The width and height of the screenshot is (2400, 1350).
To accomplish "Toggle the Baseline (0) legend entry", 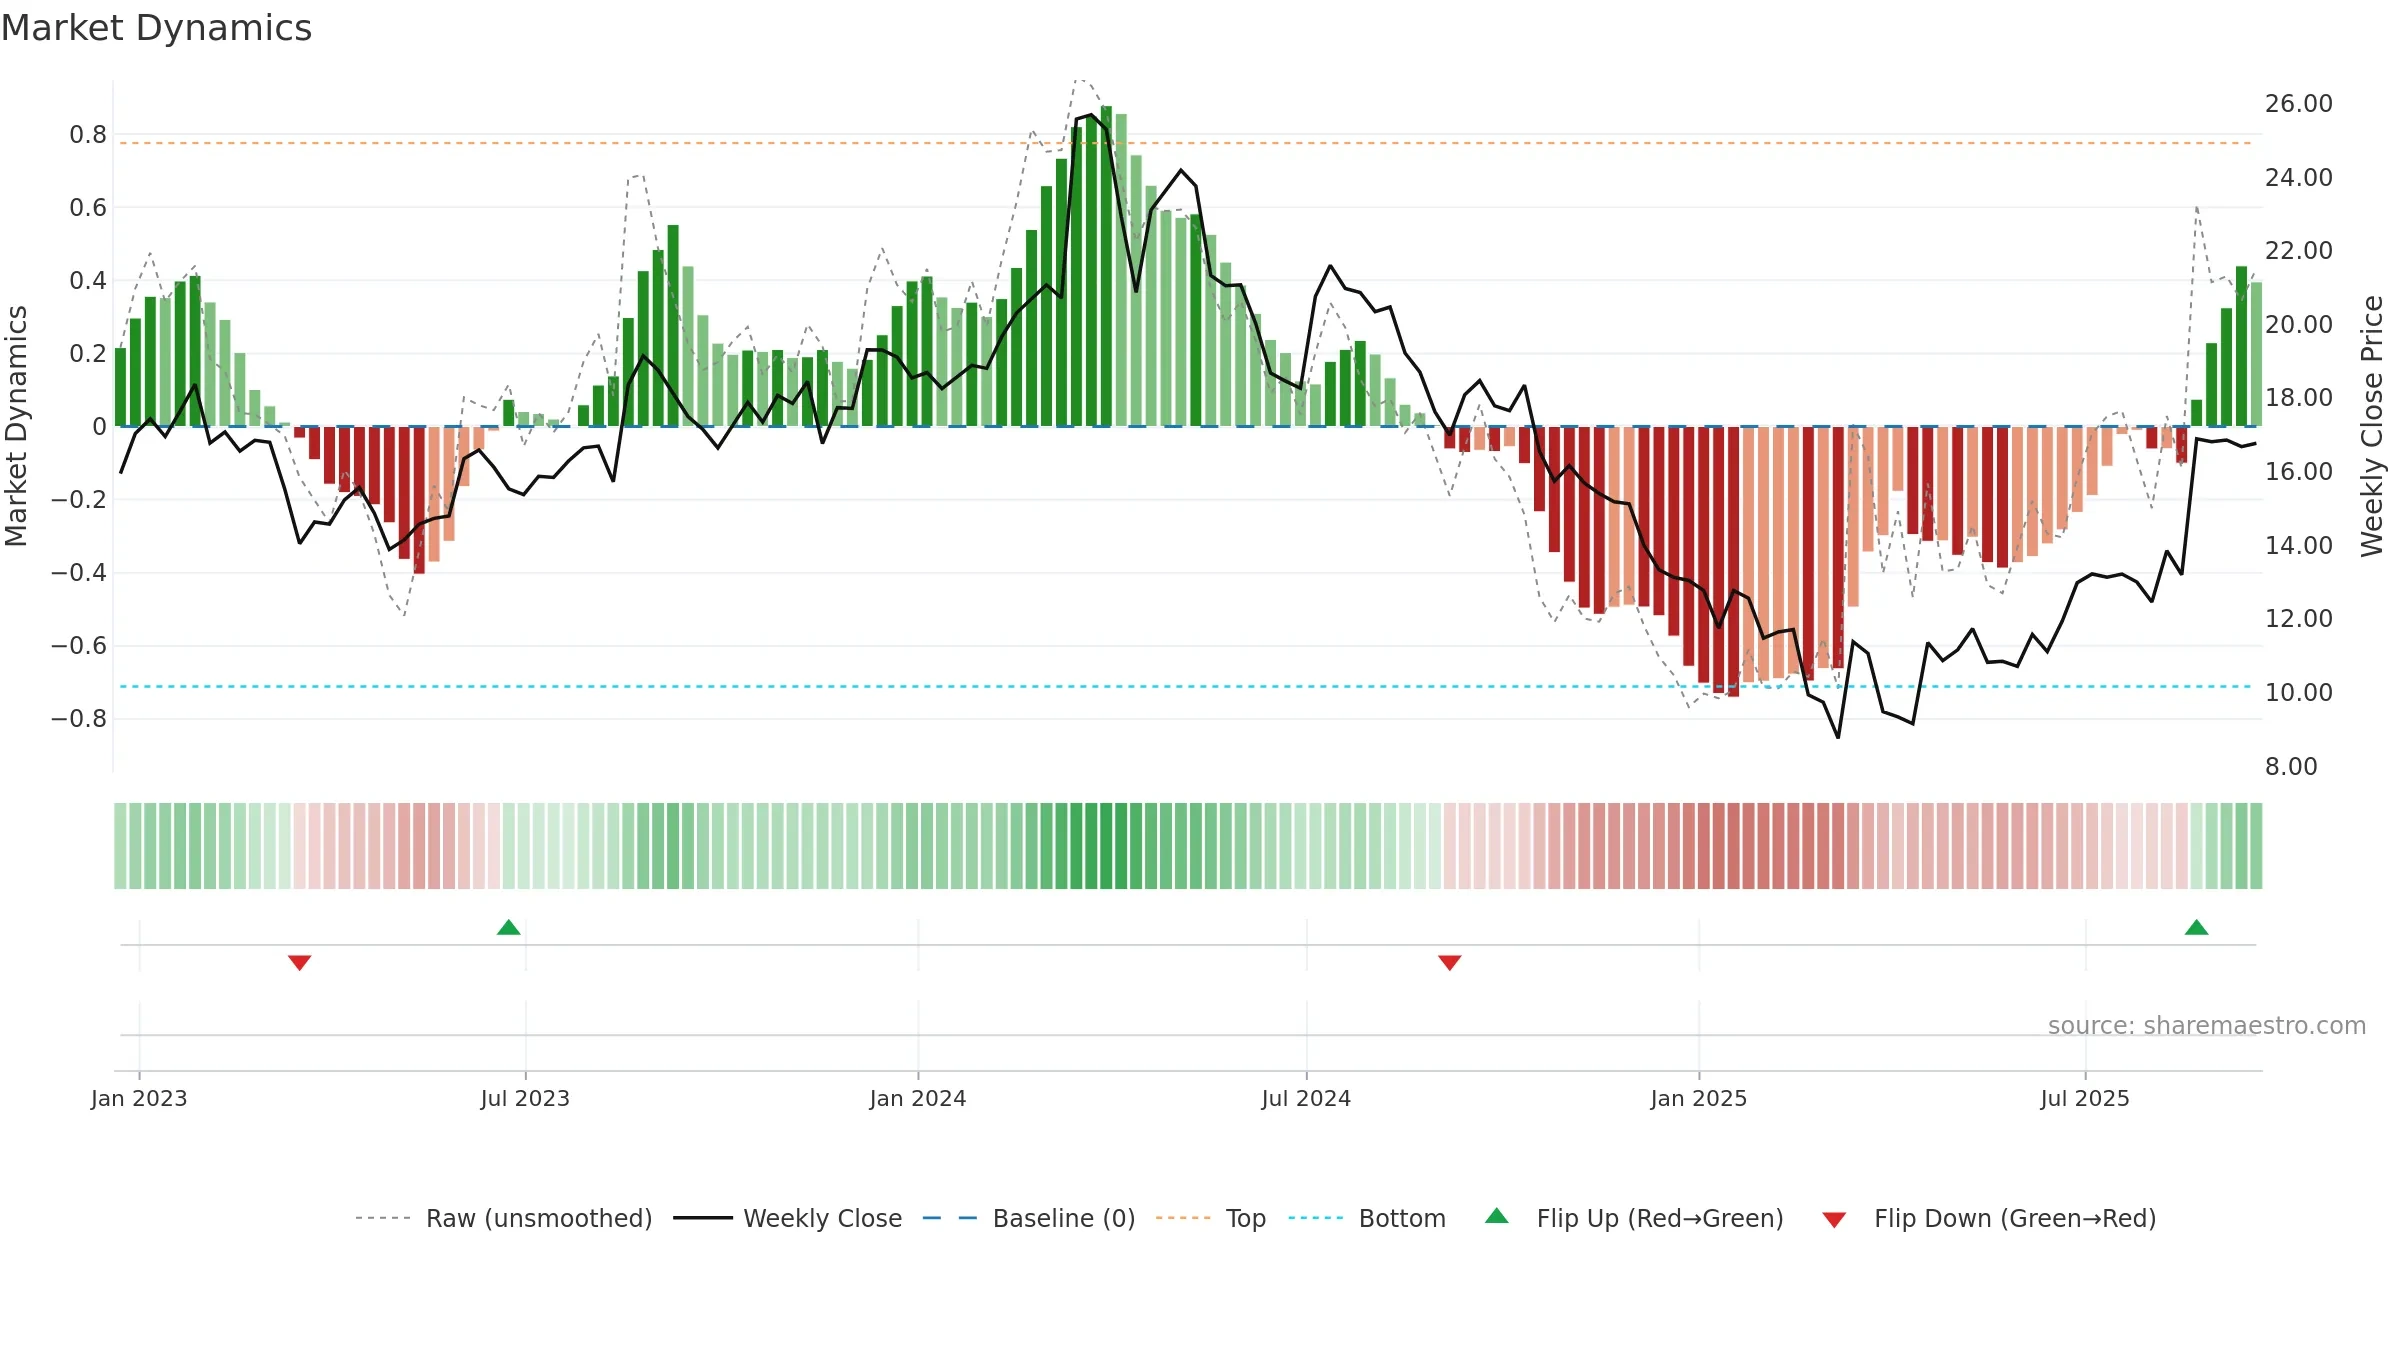I will [x=1029, y=1218].
